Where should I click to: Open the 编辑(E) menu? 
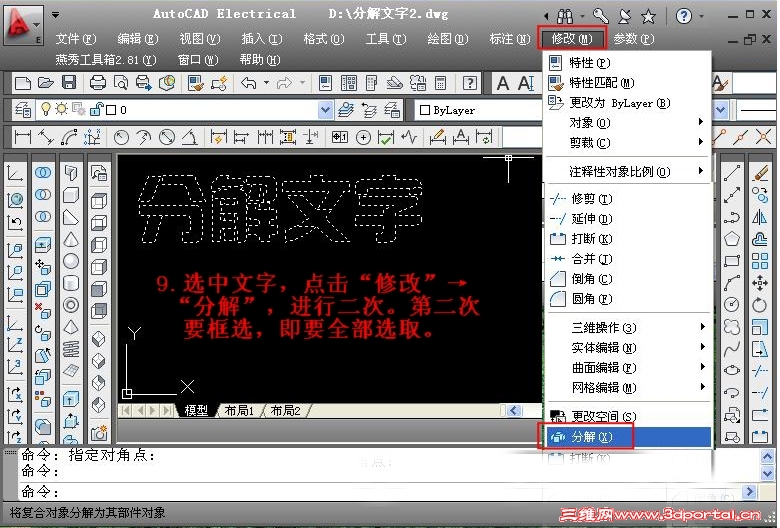(138, 39)
